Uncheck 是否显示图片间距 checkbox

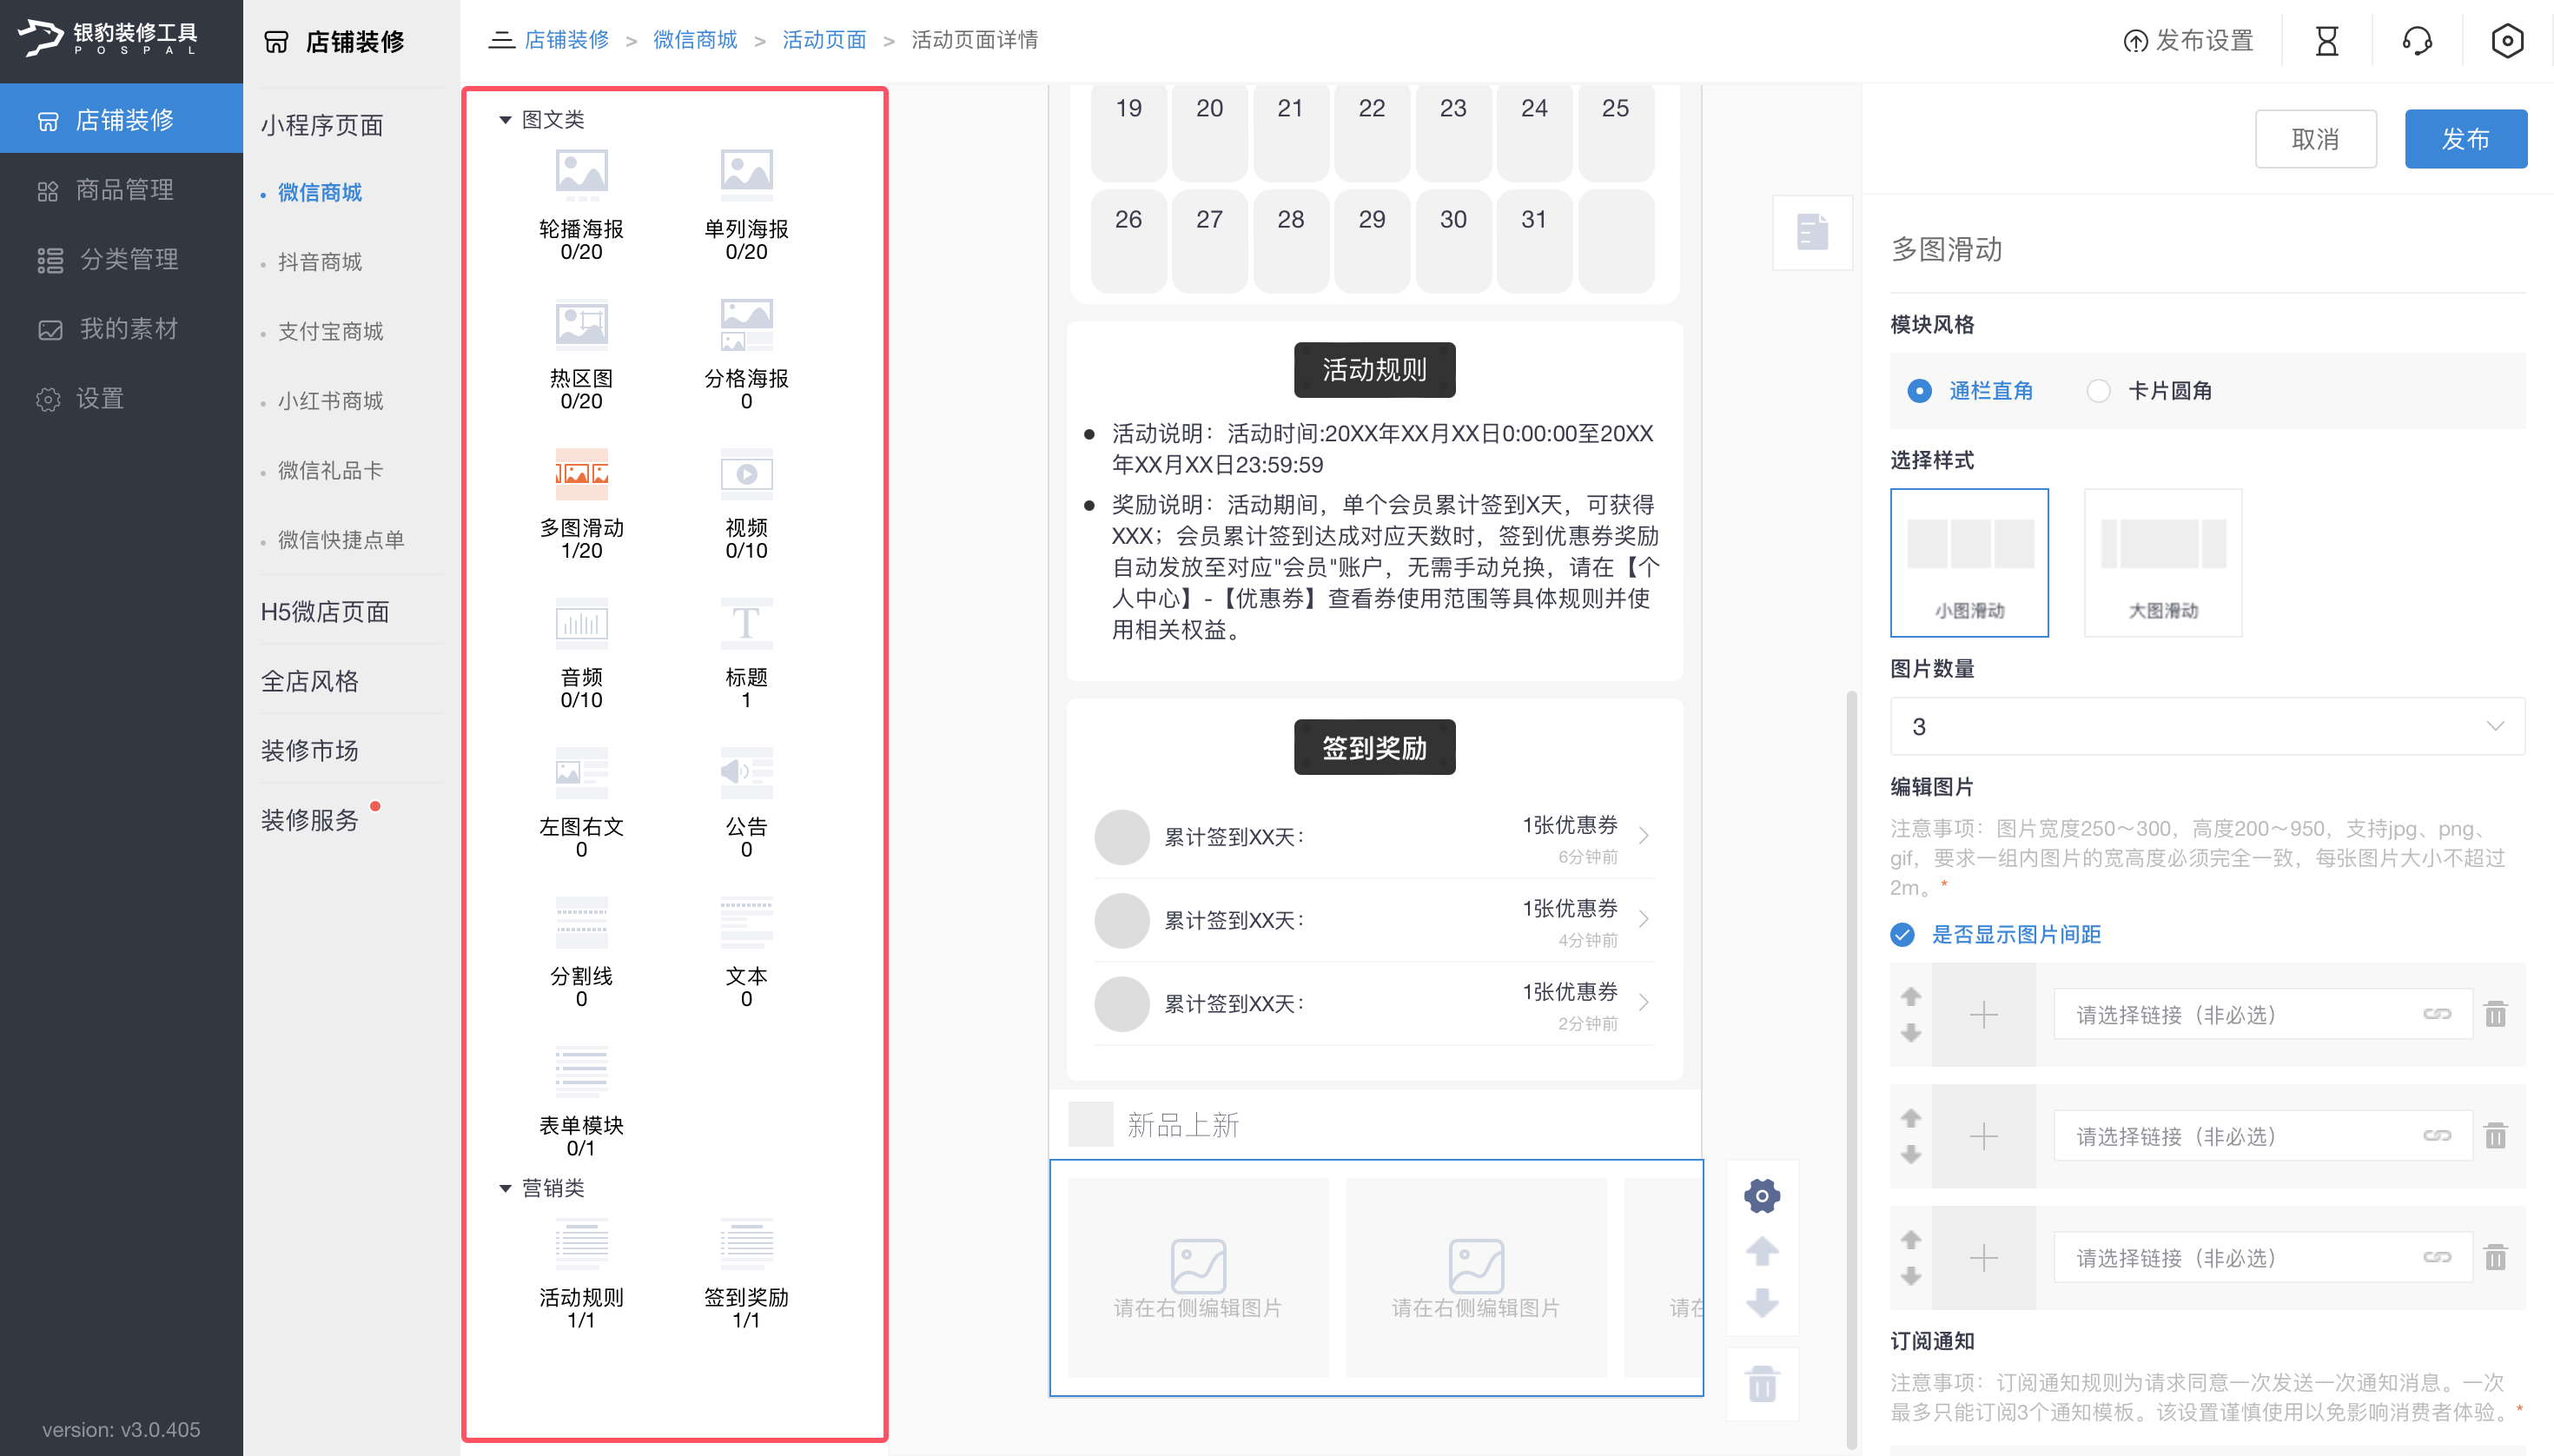point(1902,934)
